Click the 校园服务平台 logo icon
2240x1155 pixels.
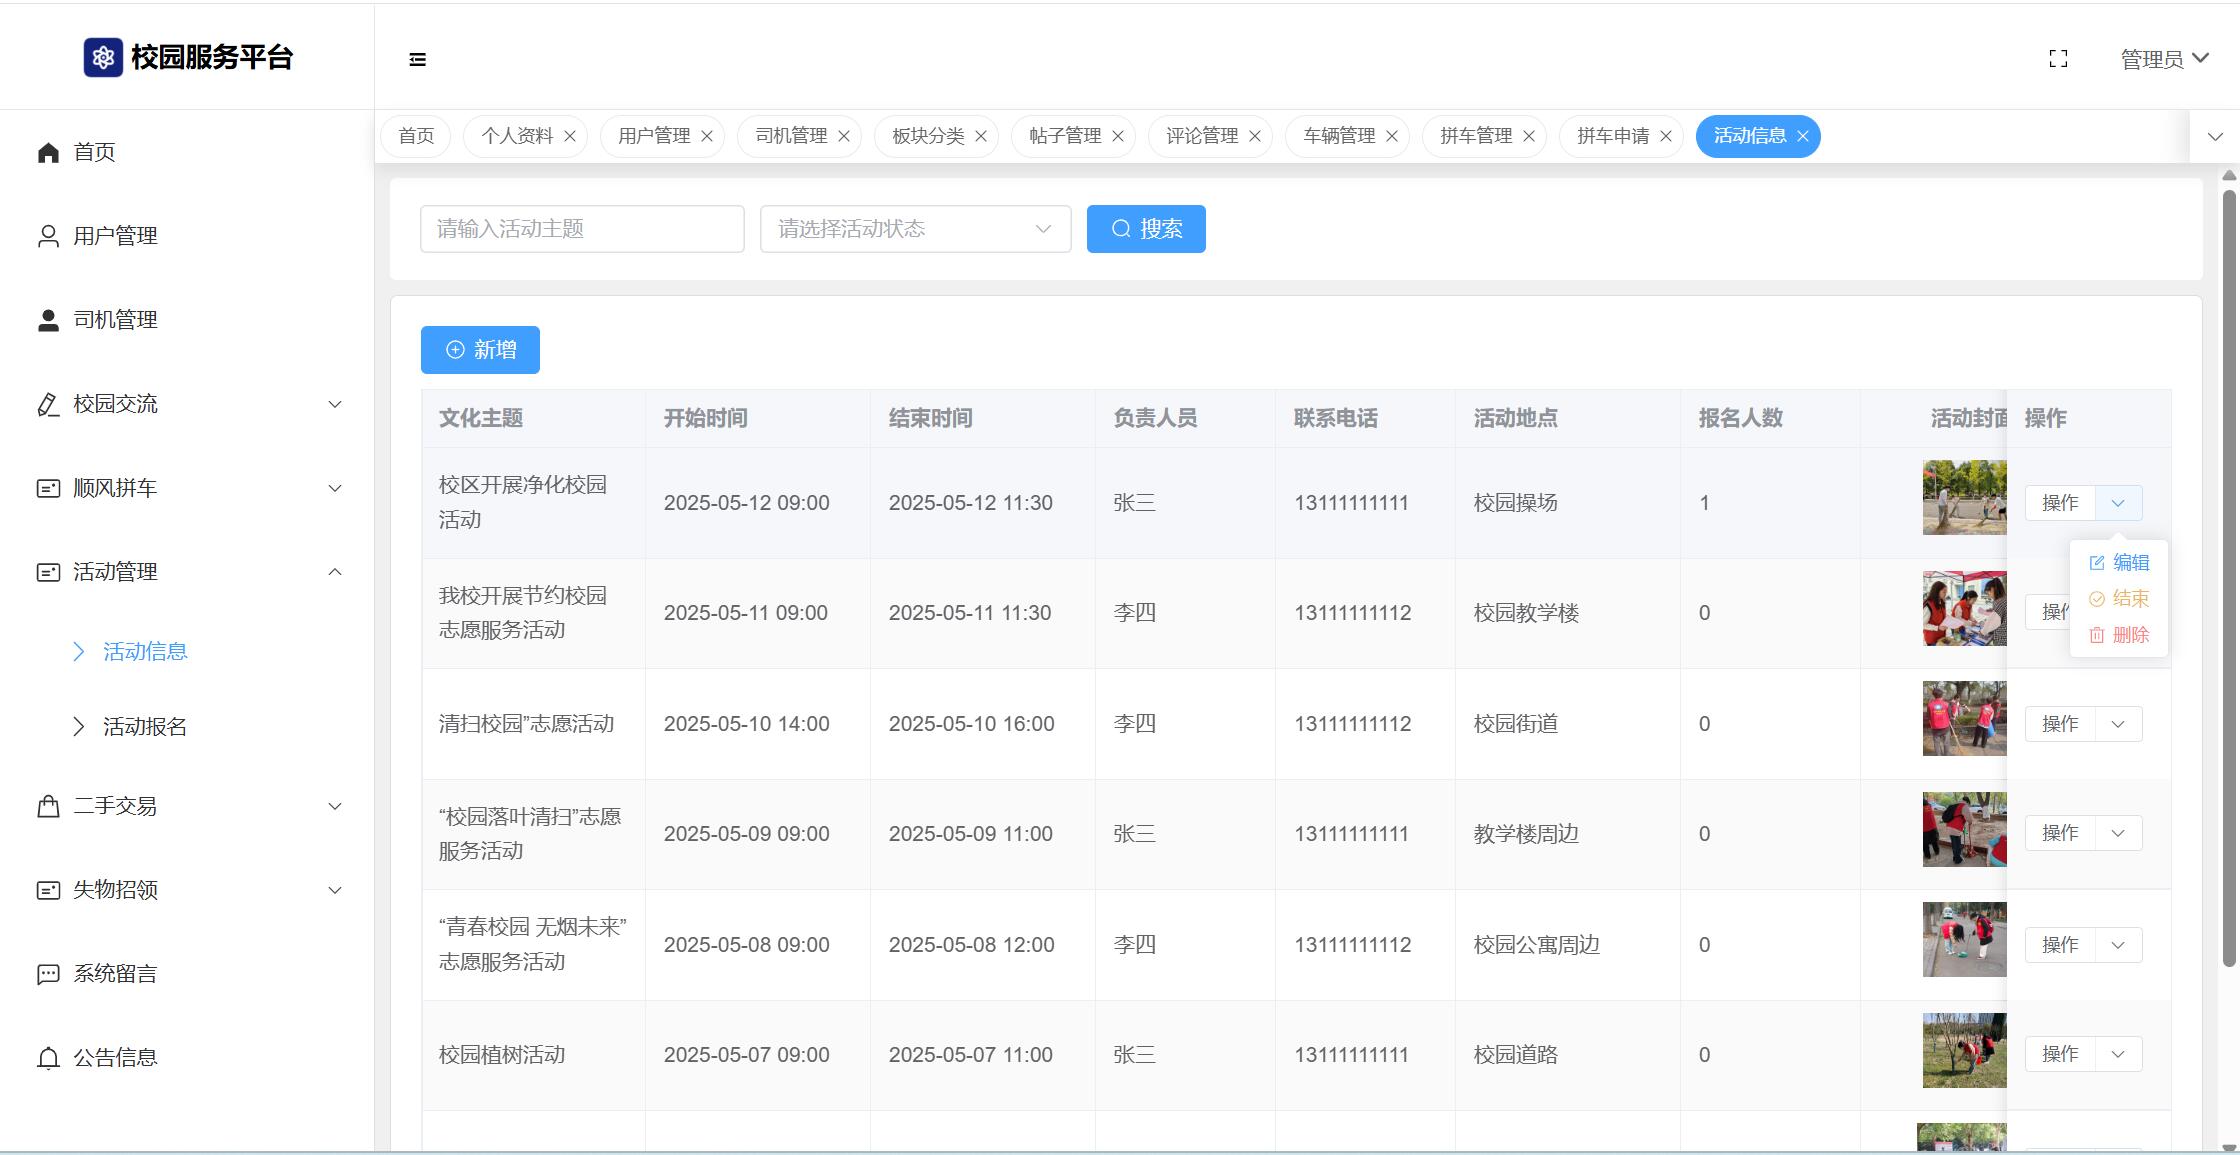click(x=103, y=57)
